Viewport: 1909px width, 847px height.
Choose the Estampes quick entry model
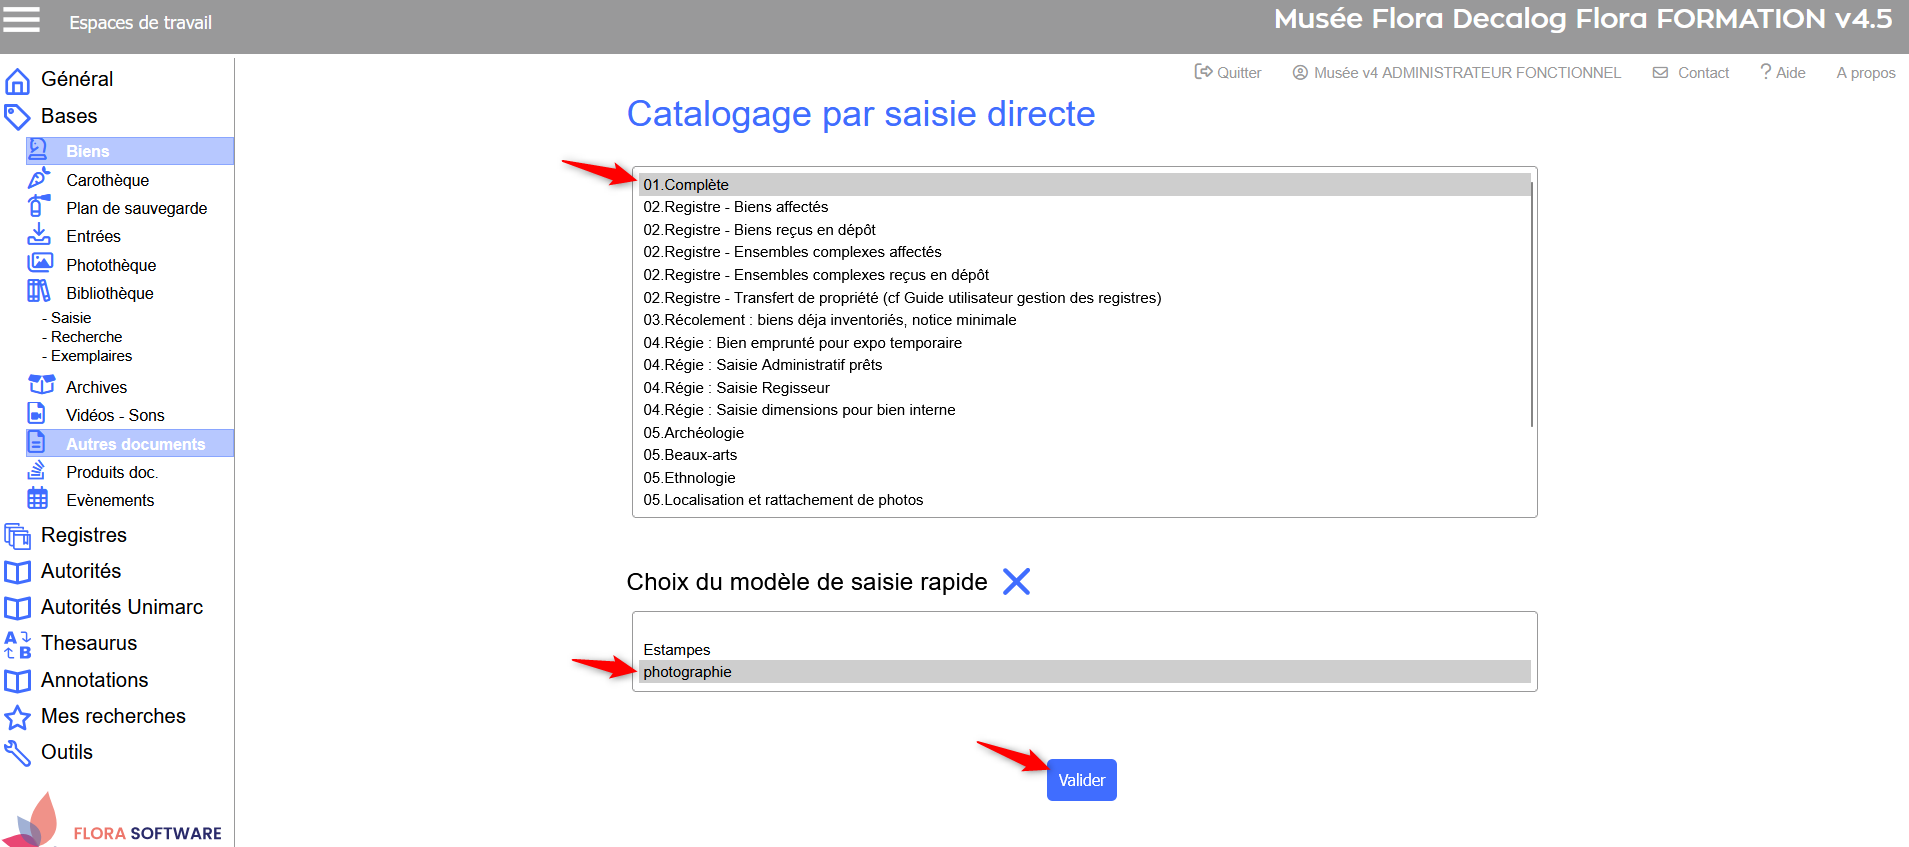[x=677, y=650]
